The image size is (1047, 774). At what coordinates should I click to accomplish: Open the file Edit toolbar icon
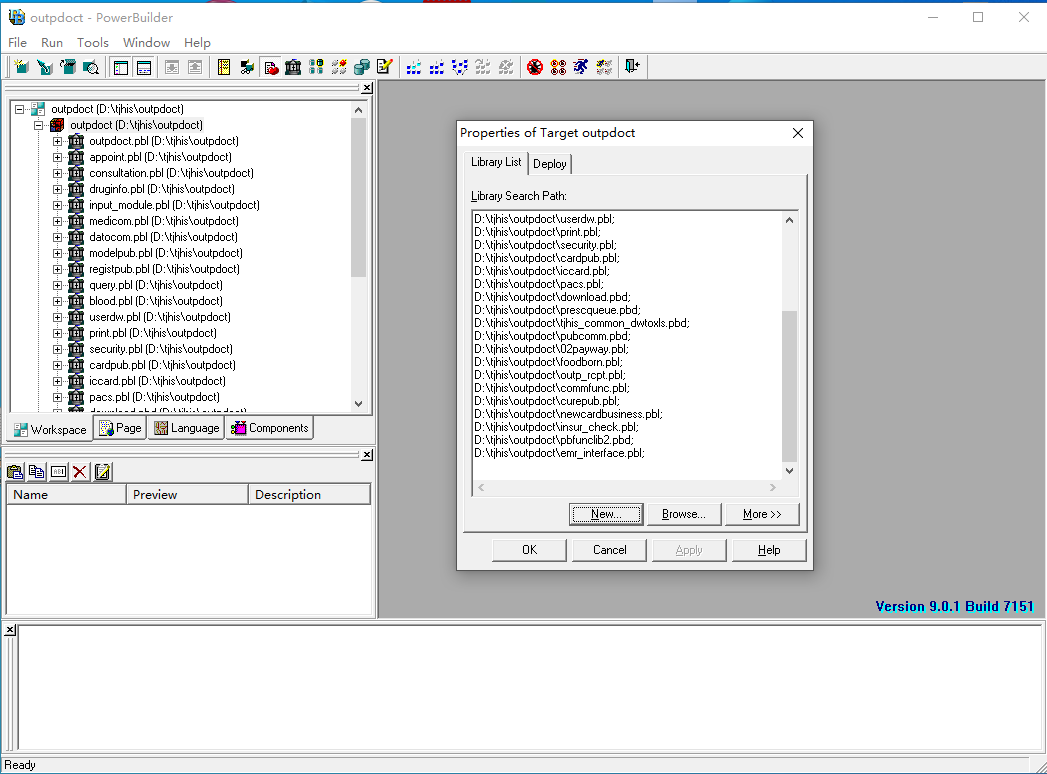click(385, 67)
